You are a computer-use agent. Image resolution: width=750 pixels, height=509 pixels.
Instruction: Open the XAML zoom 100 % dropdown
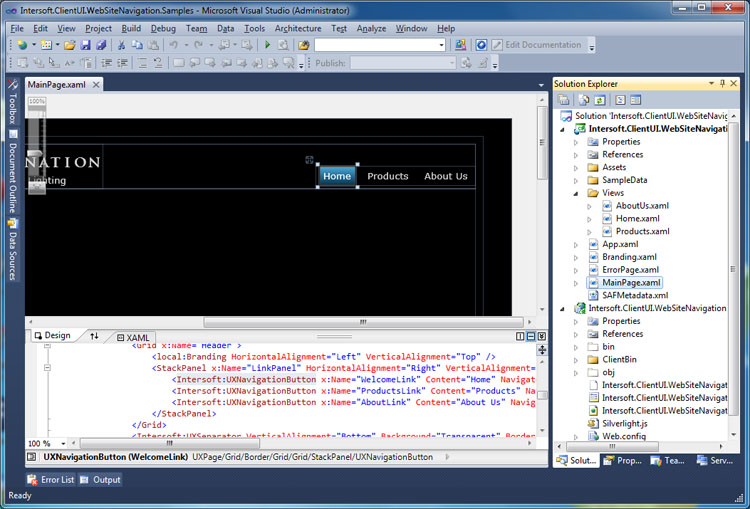point(63,443)
